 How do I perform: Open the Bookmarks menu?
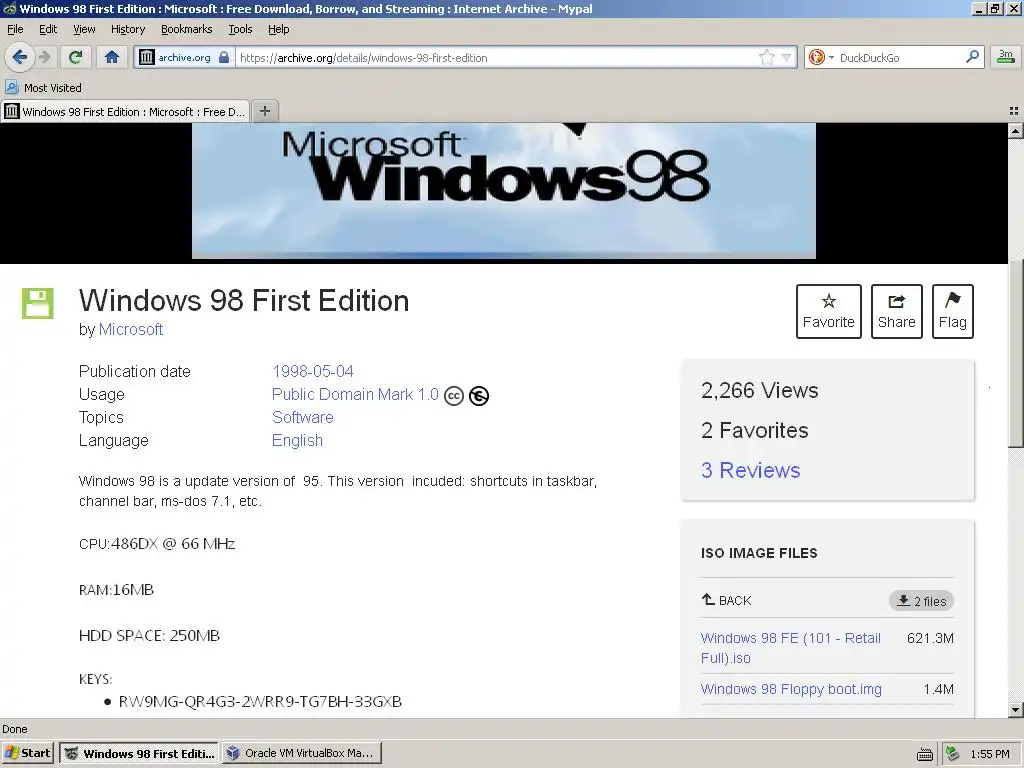tap(186, 29)
